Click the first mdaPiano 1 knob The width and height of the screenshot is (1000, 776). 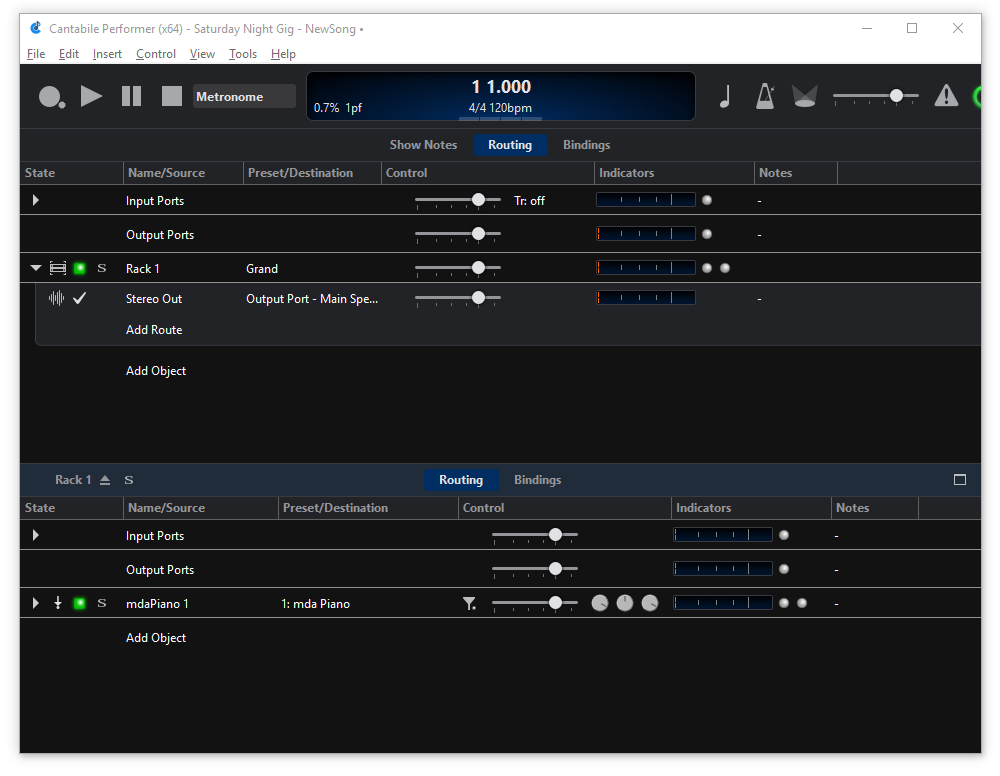tap(600, 603)
